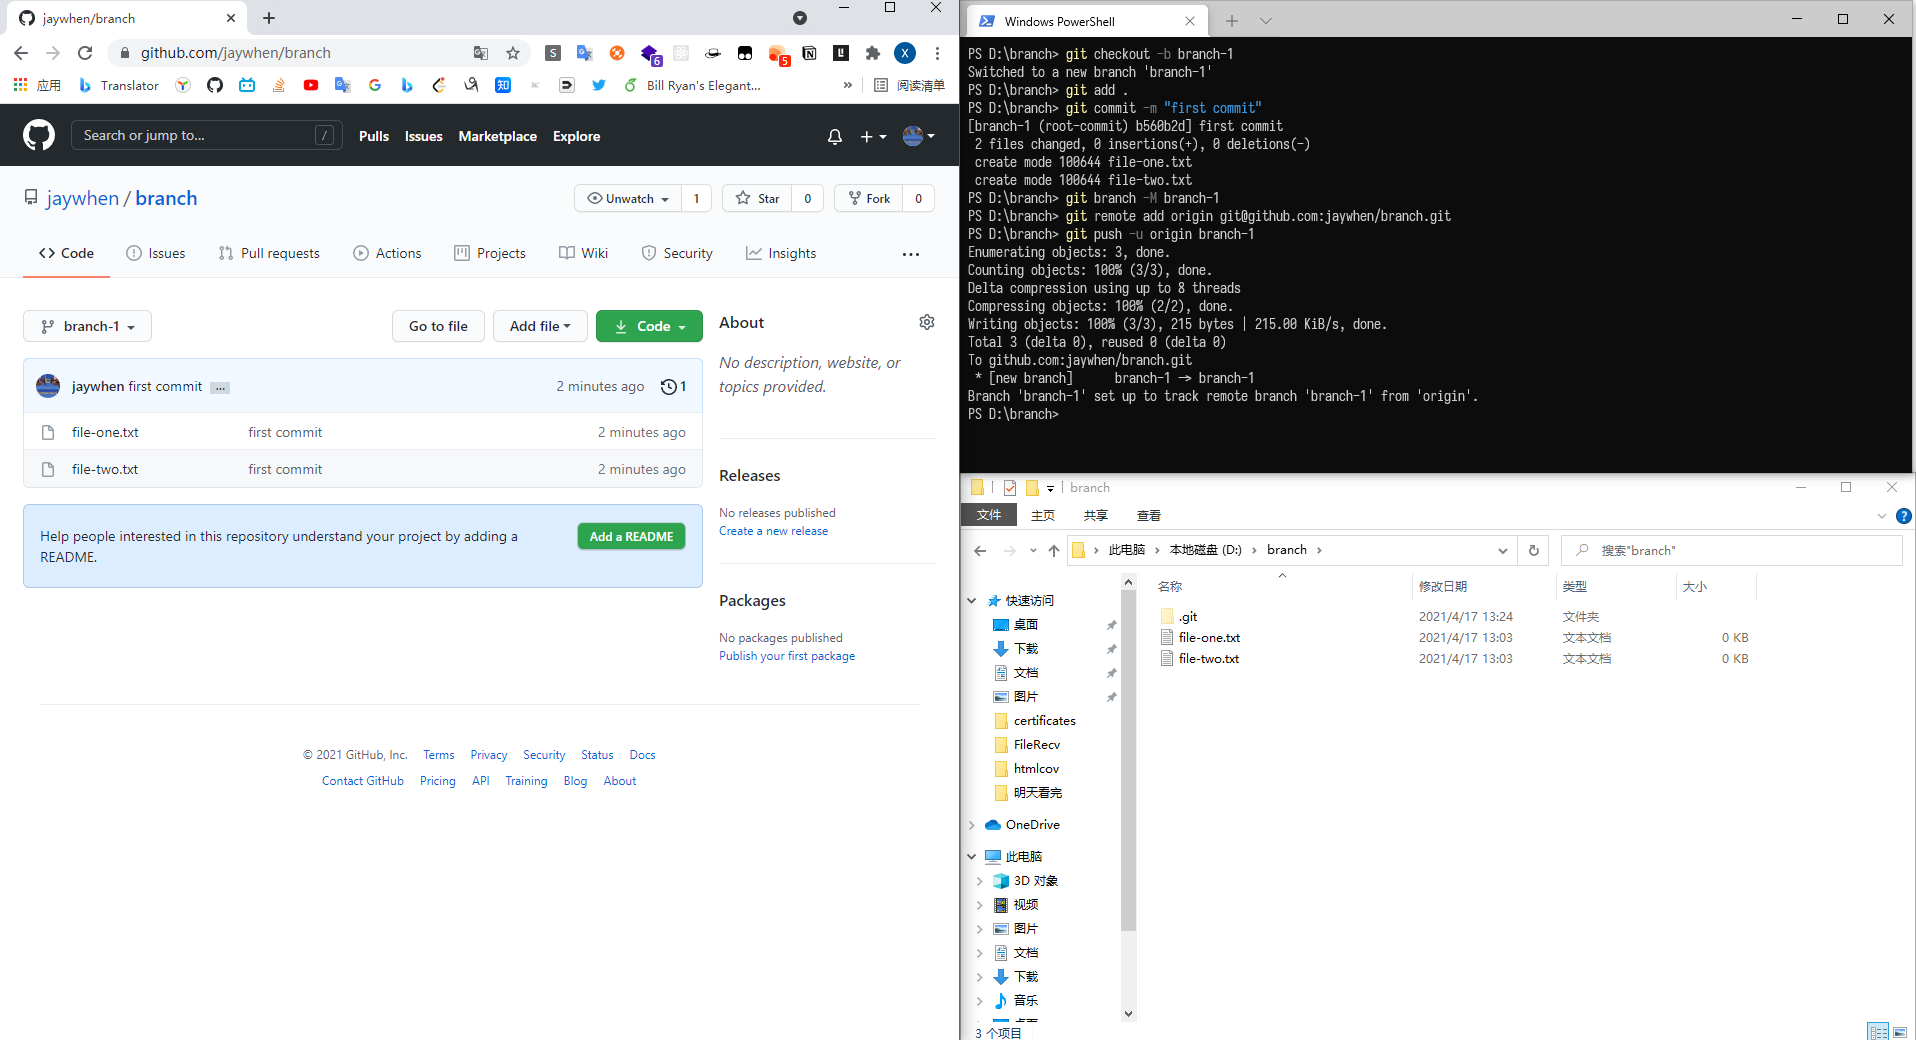Open the branch-1 branch selector

pos(87,326)
